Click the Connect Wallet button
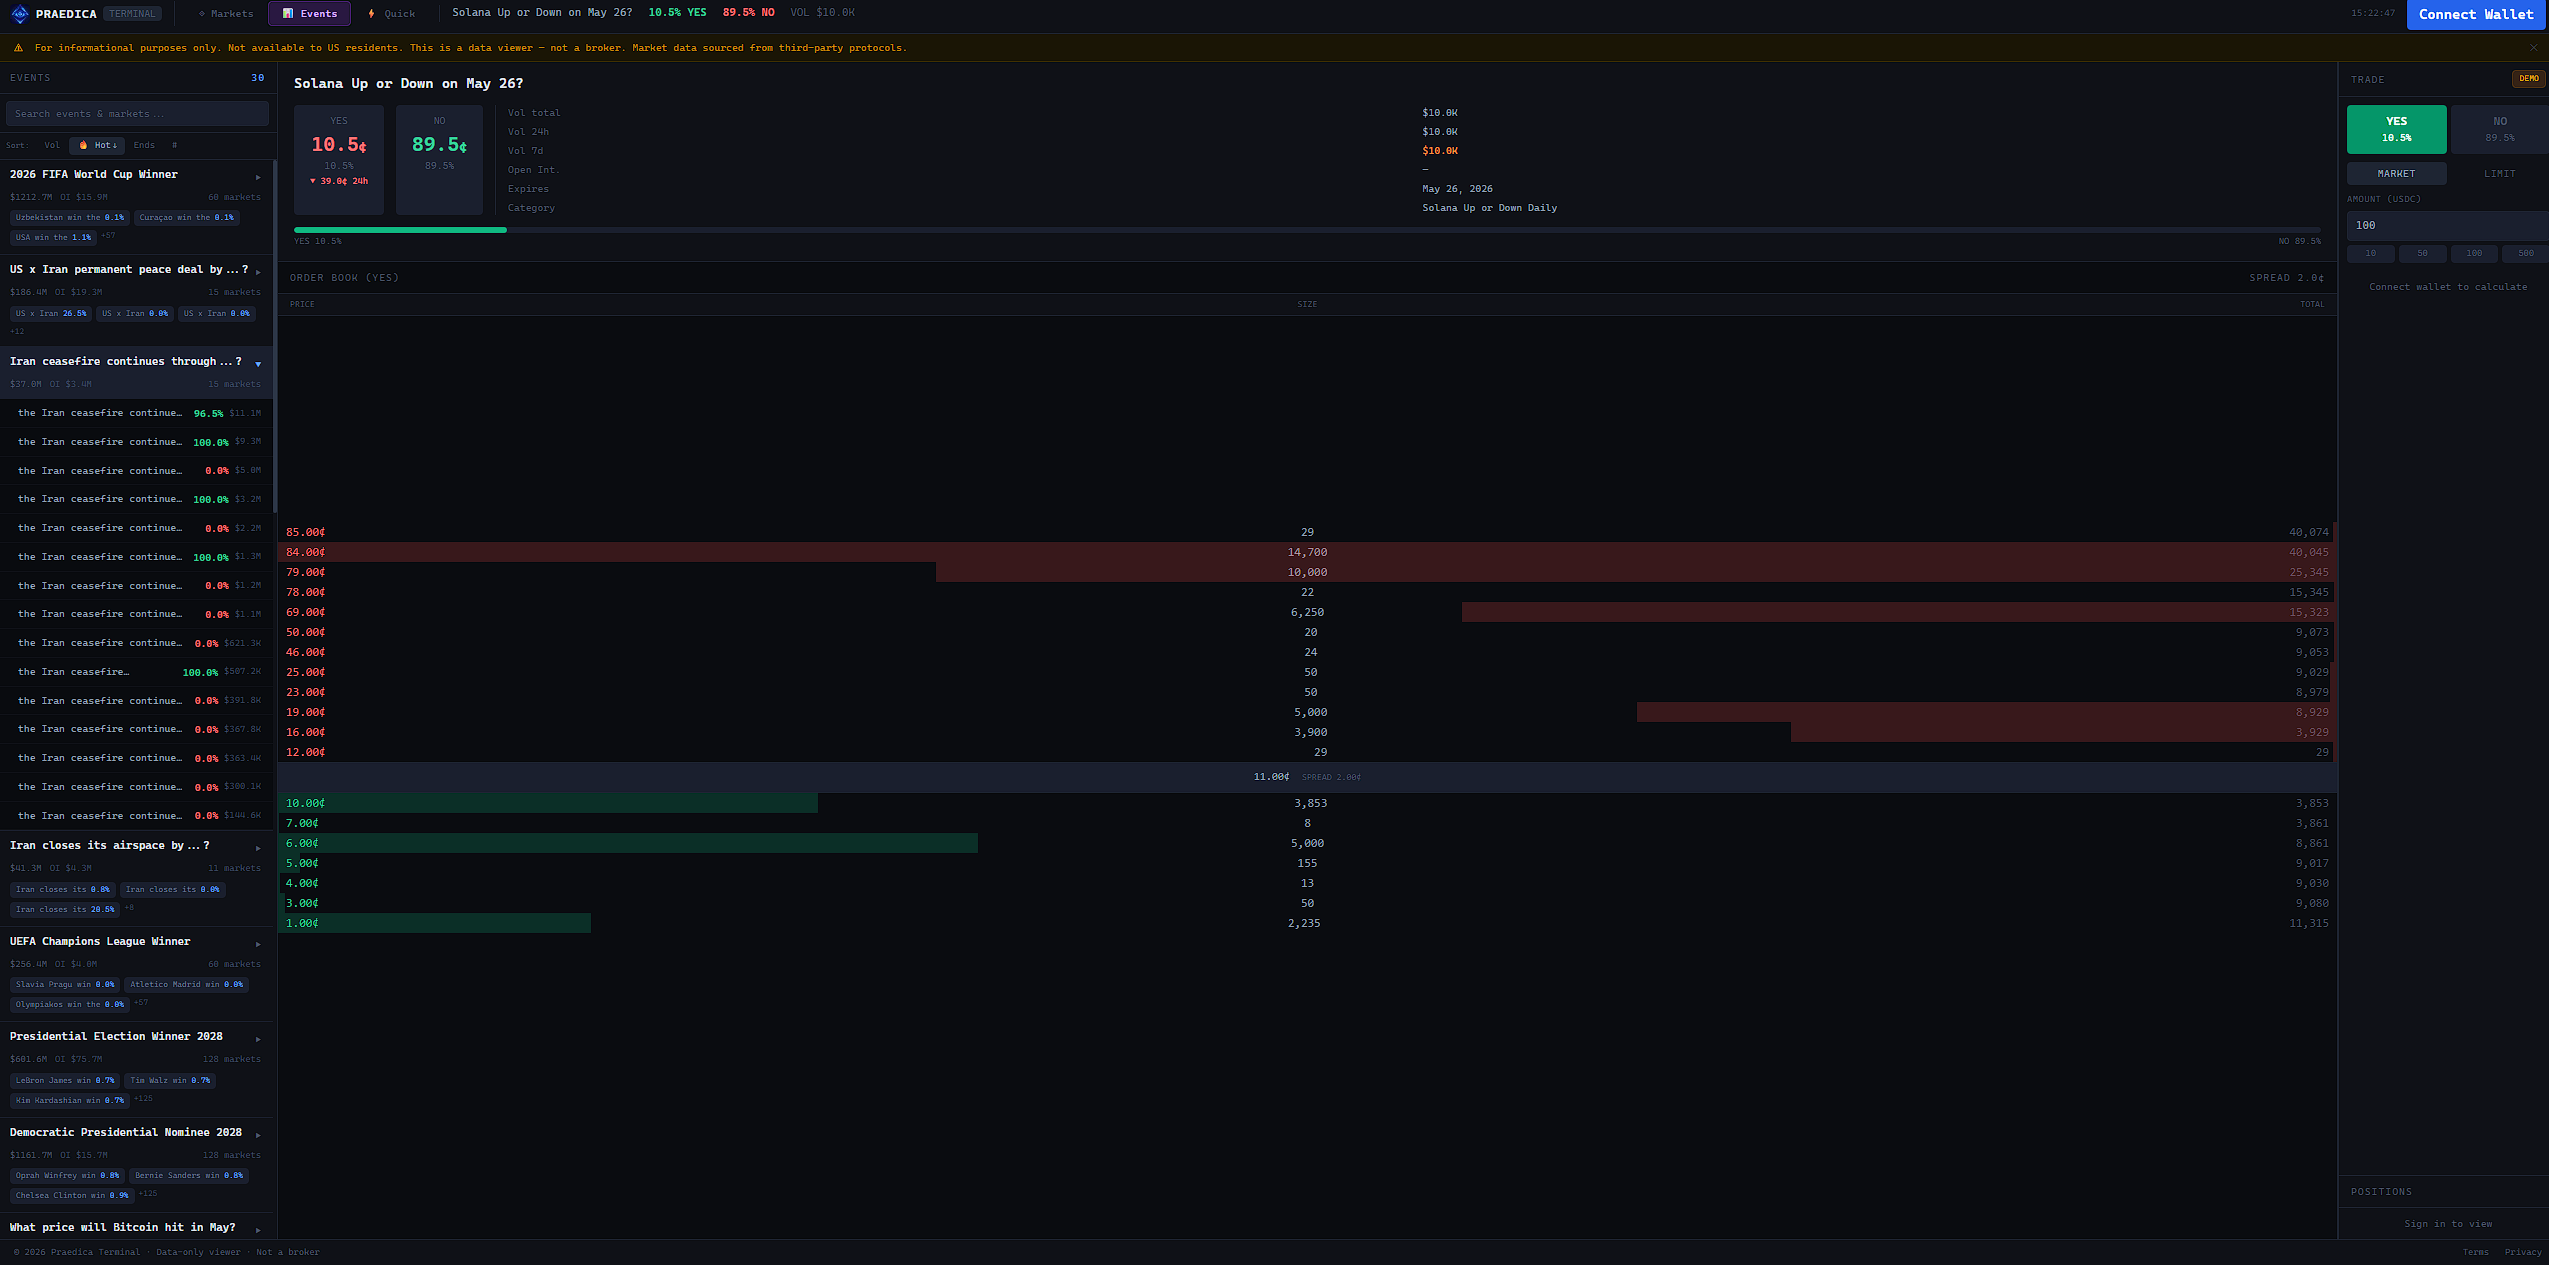This screenshot has height=1265, width=2549. point(2476,15)
